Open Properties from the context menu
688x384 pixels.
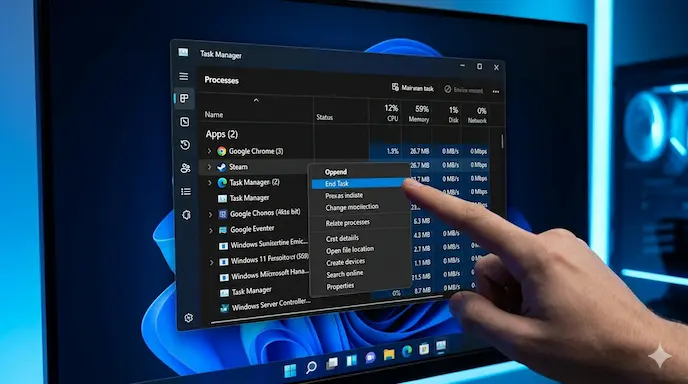point(340,286)
